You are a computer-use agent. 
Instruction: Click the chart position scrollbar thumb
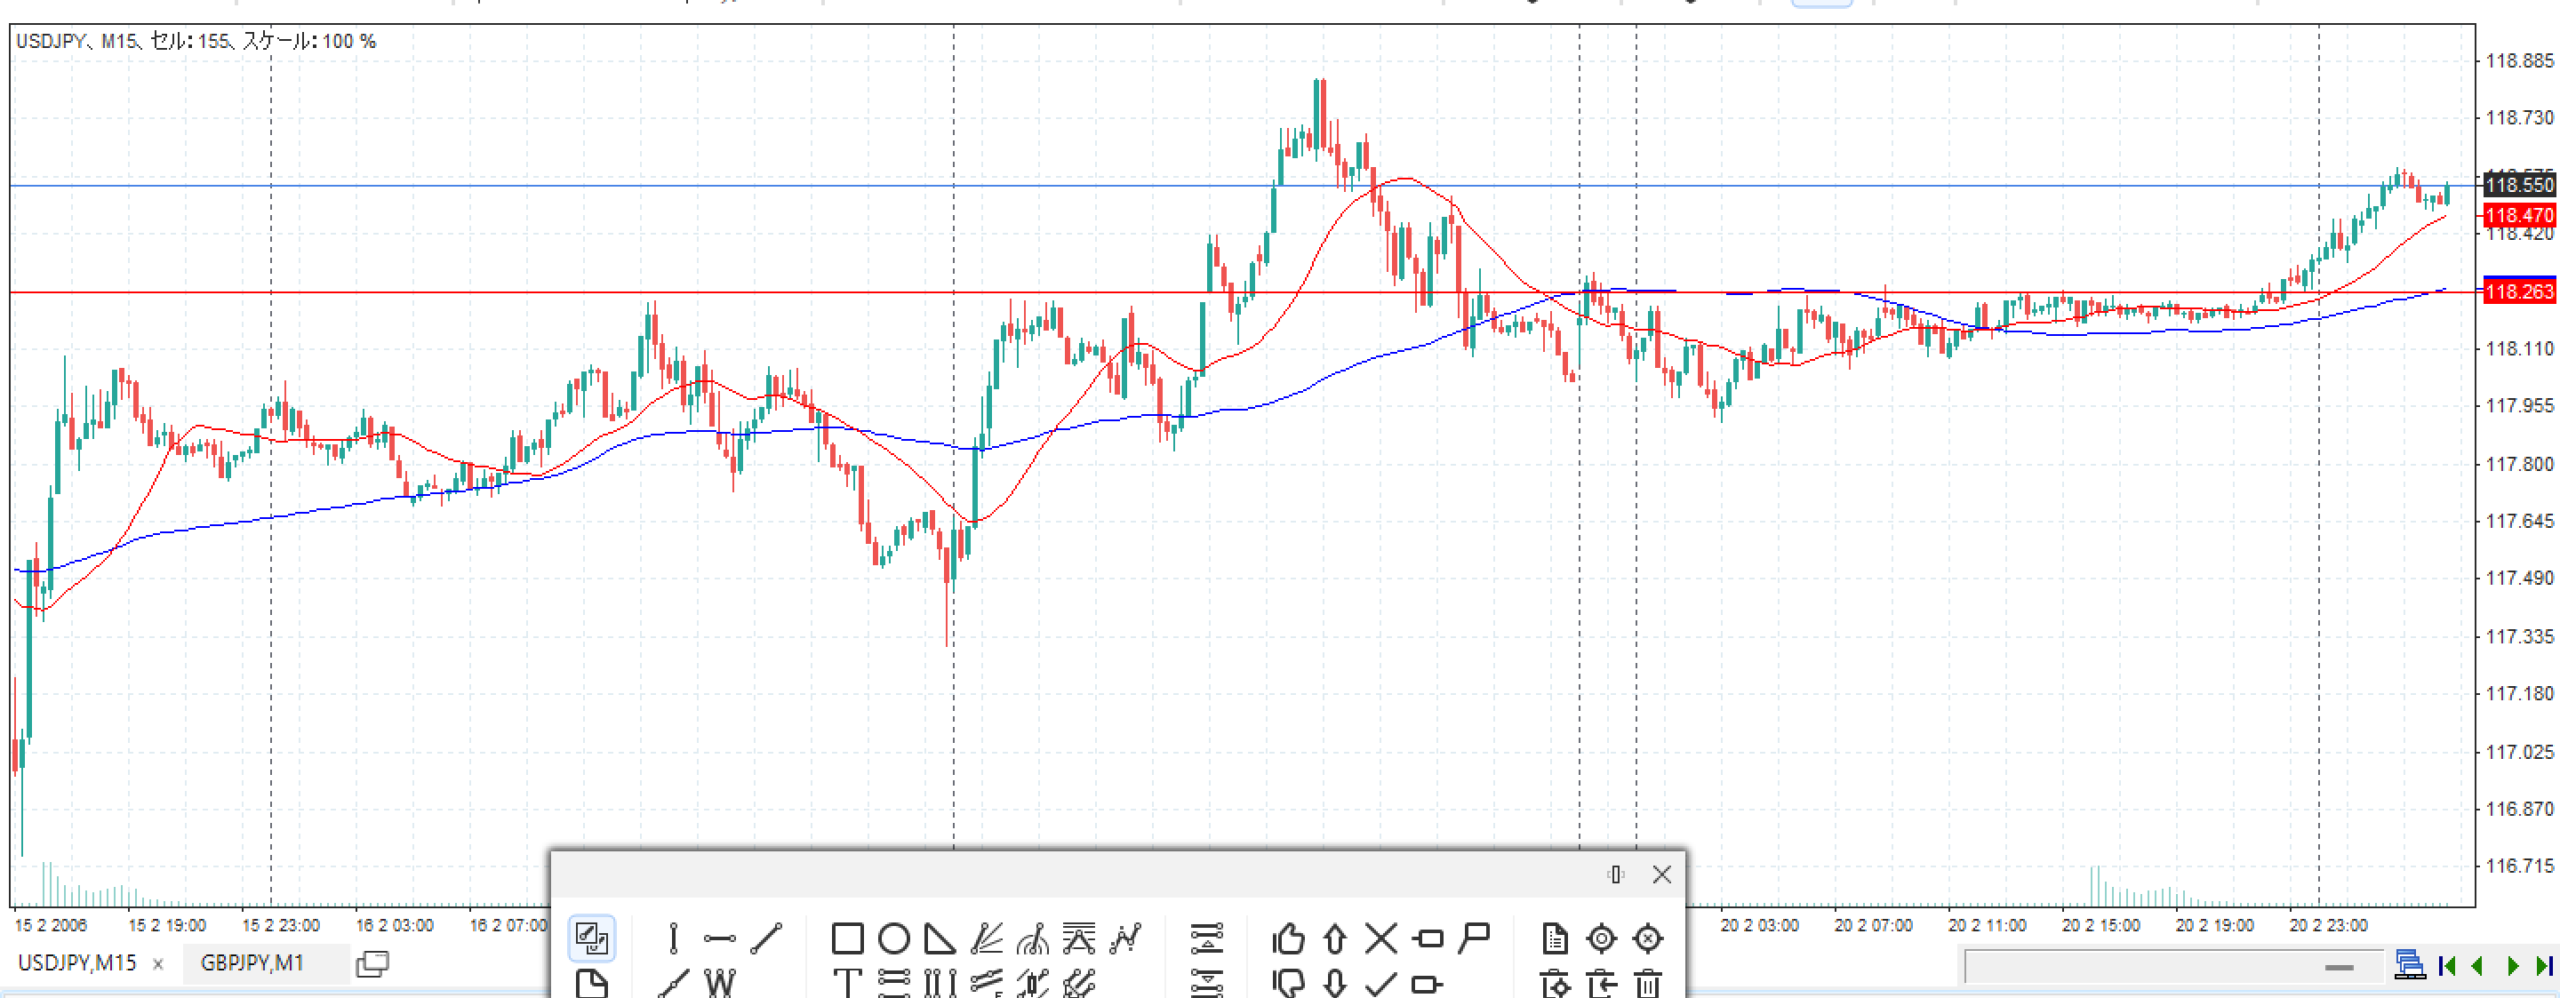point(2339,967)
